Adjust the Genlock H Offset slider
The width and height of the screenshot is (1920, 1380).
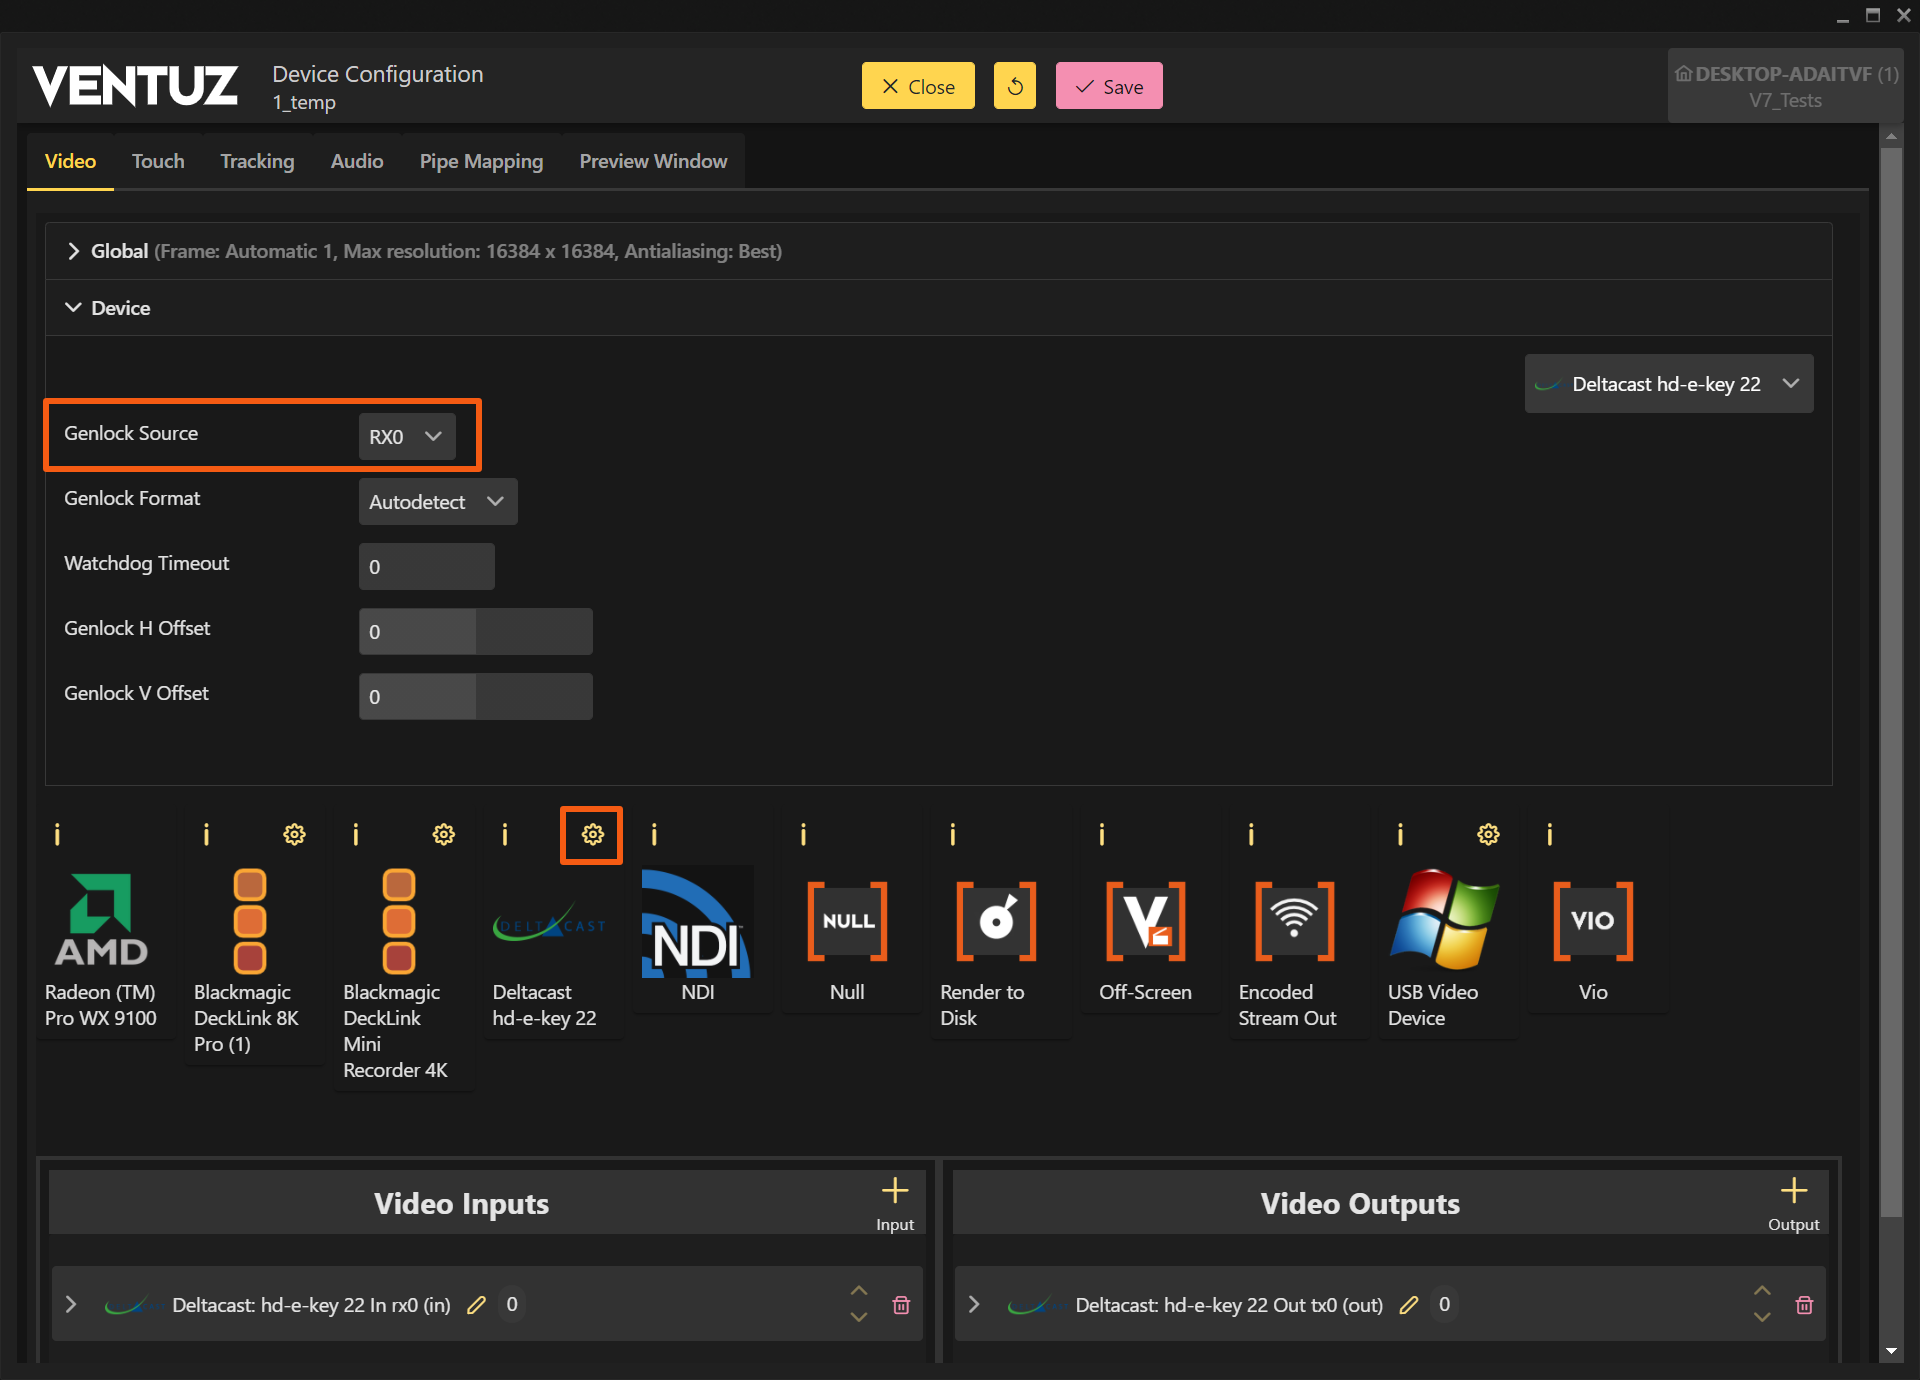coord(476,632)
